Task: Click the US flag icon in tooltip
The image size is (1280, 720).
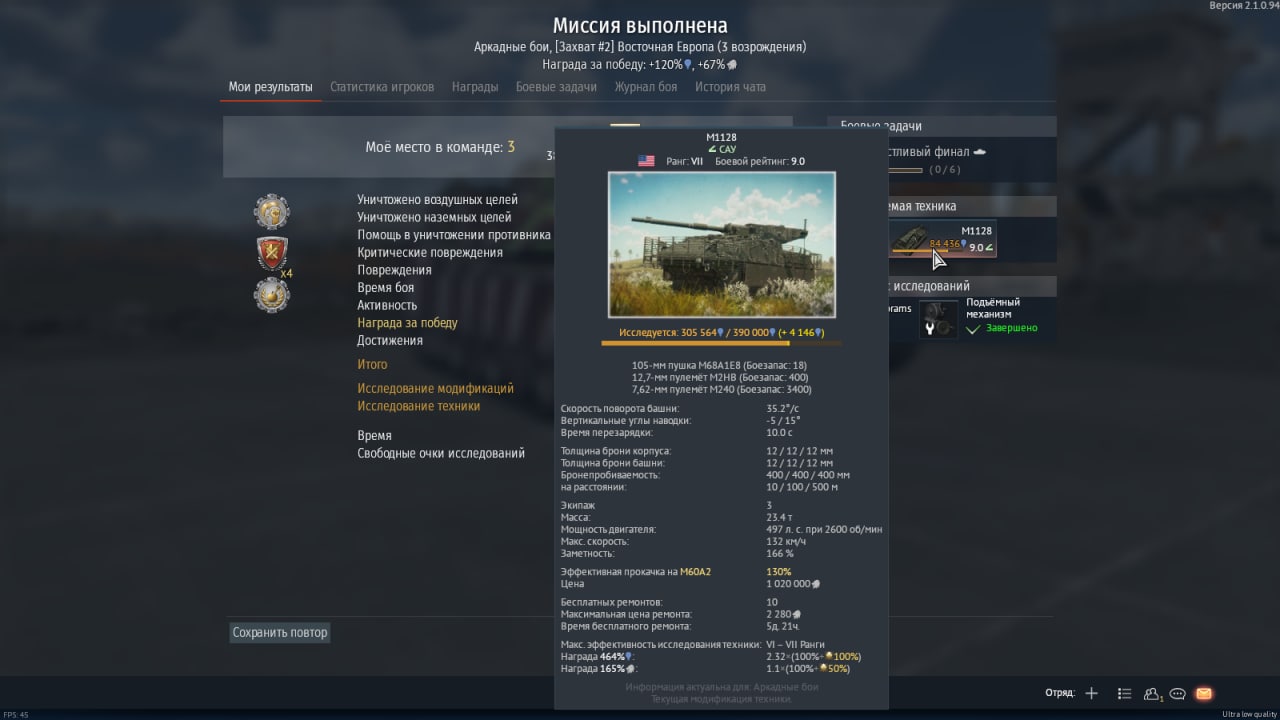Action: (646, 161)
